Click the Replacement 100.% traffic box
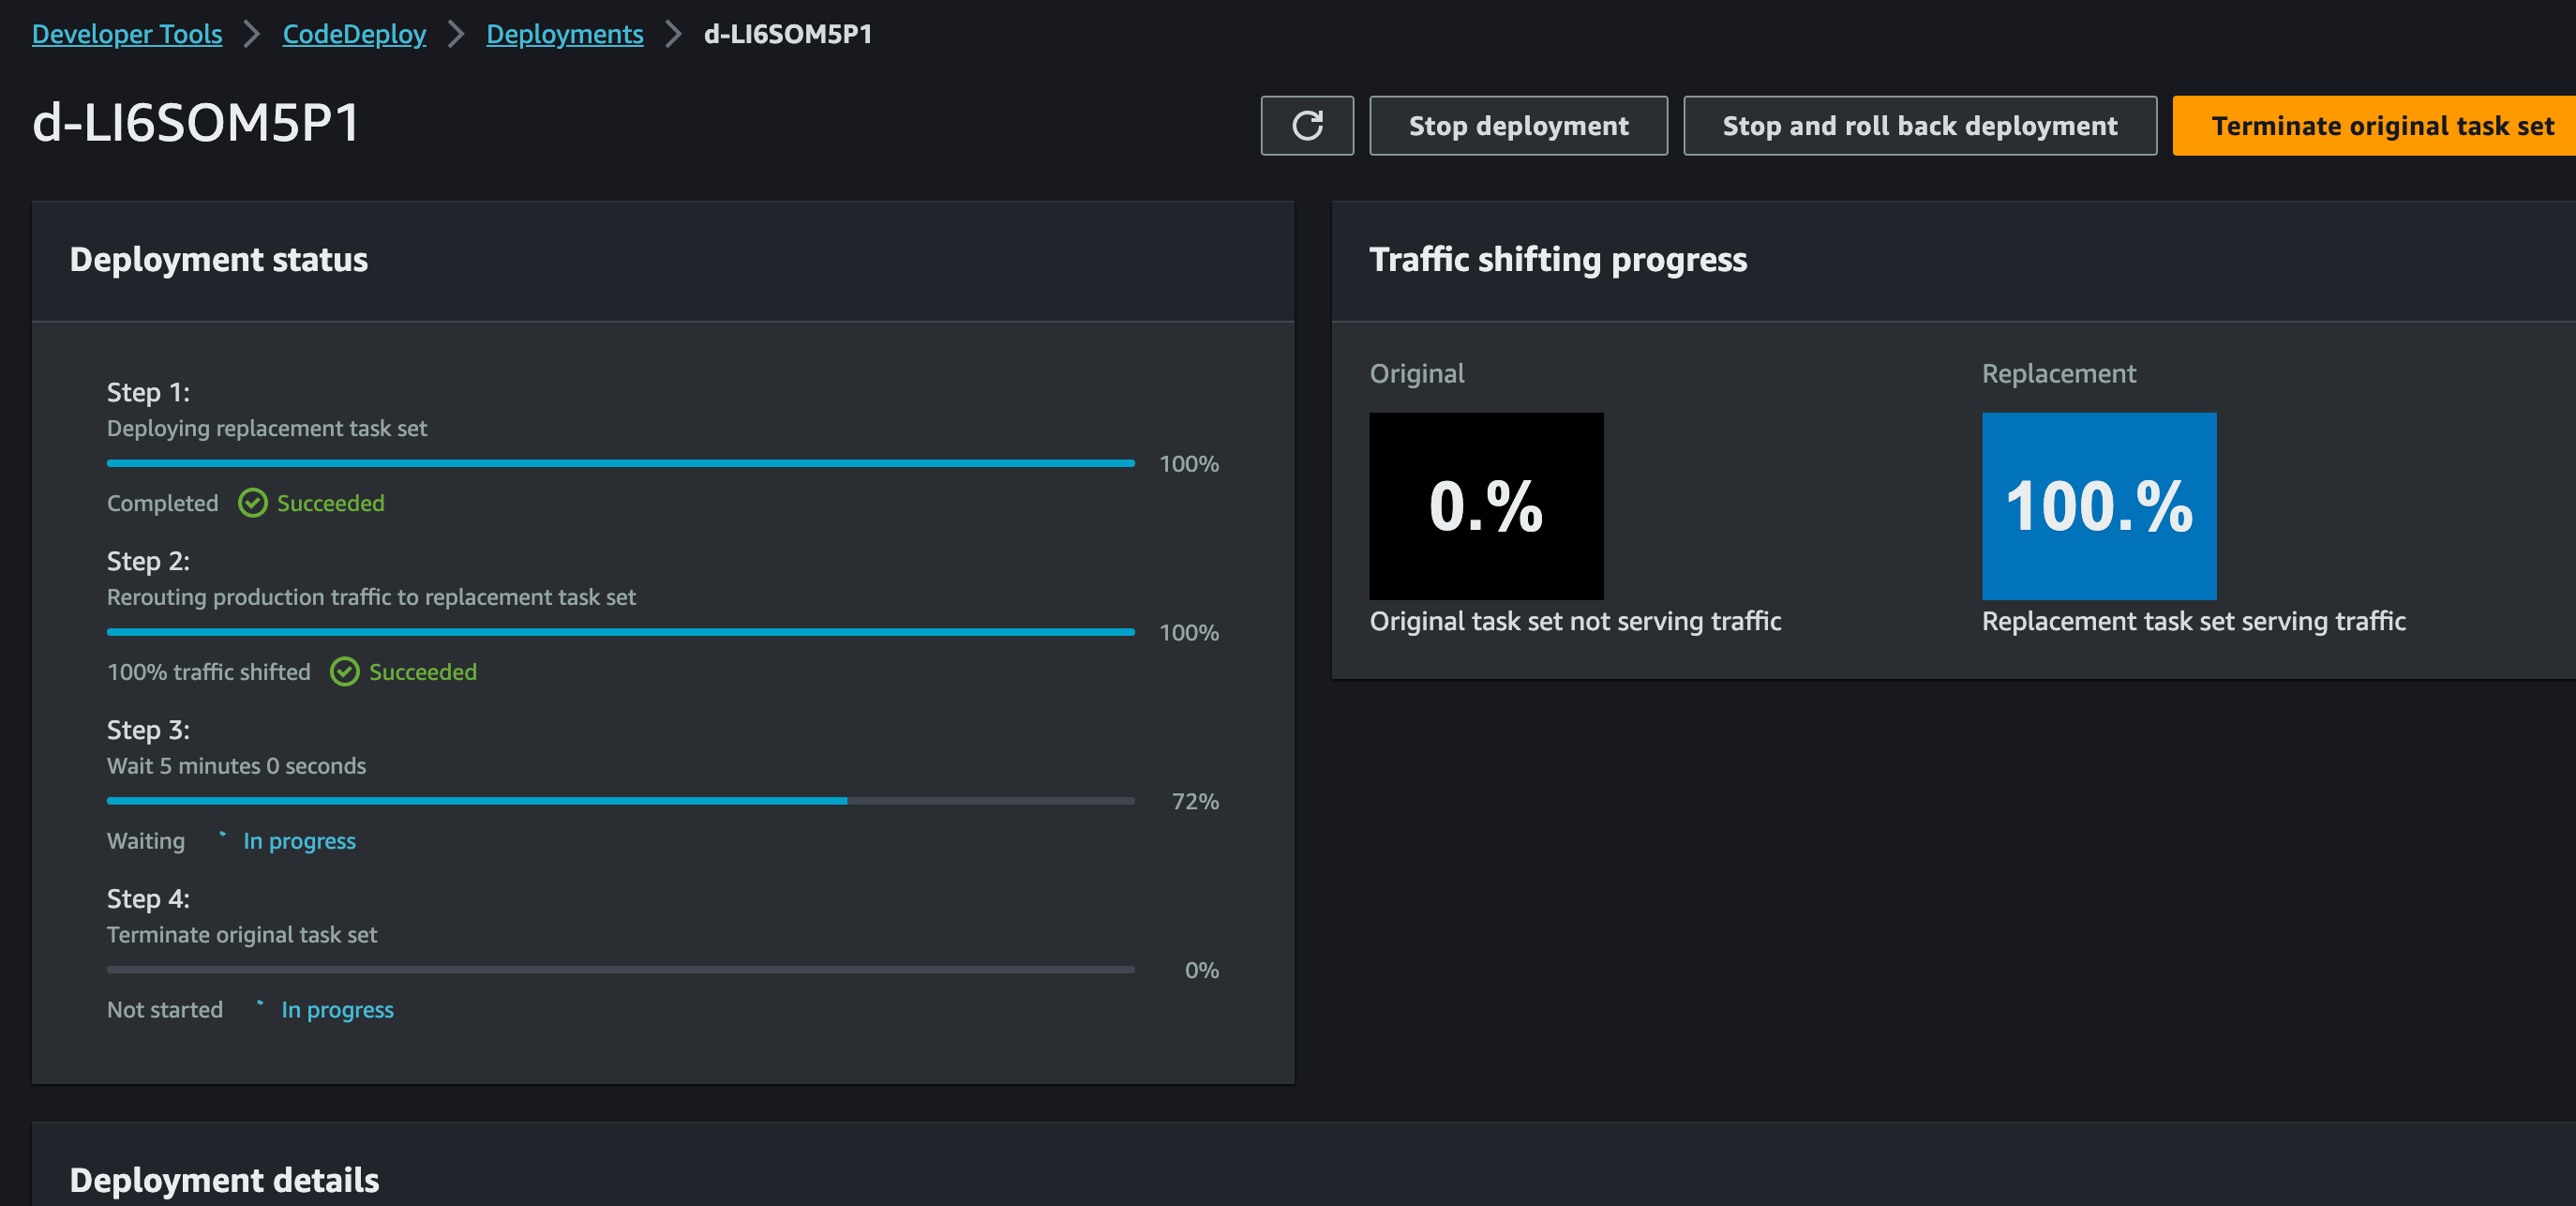The image size is (2576, 1206). (2098, 506)
